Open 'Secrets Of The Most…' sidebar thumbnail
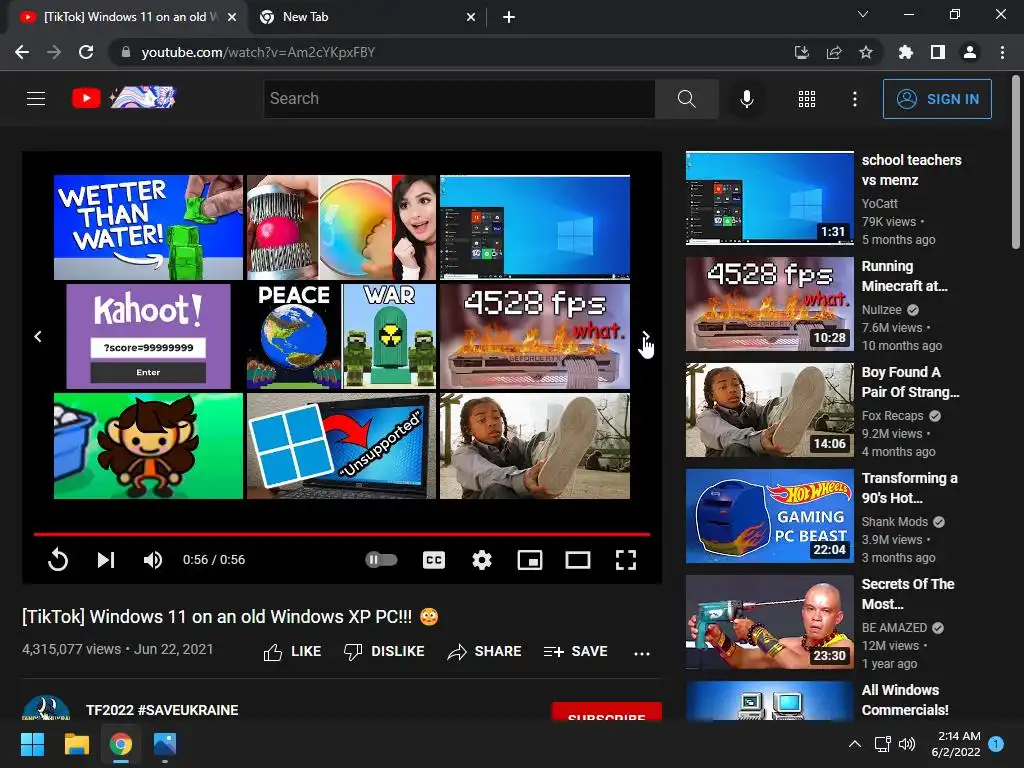Image resolution: width=1024 pixels, height=768 pixels. (x=769, y=622)
